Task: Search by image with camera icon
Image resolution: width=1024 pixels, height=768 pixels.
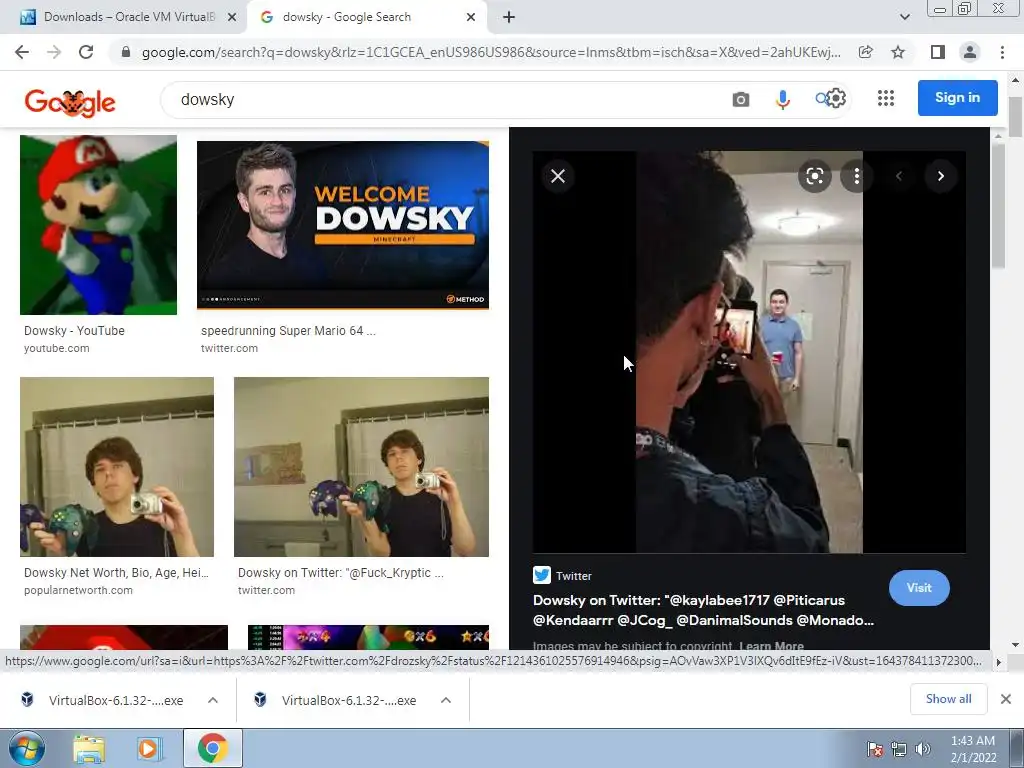Action: 741,99
